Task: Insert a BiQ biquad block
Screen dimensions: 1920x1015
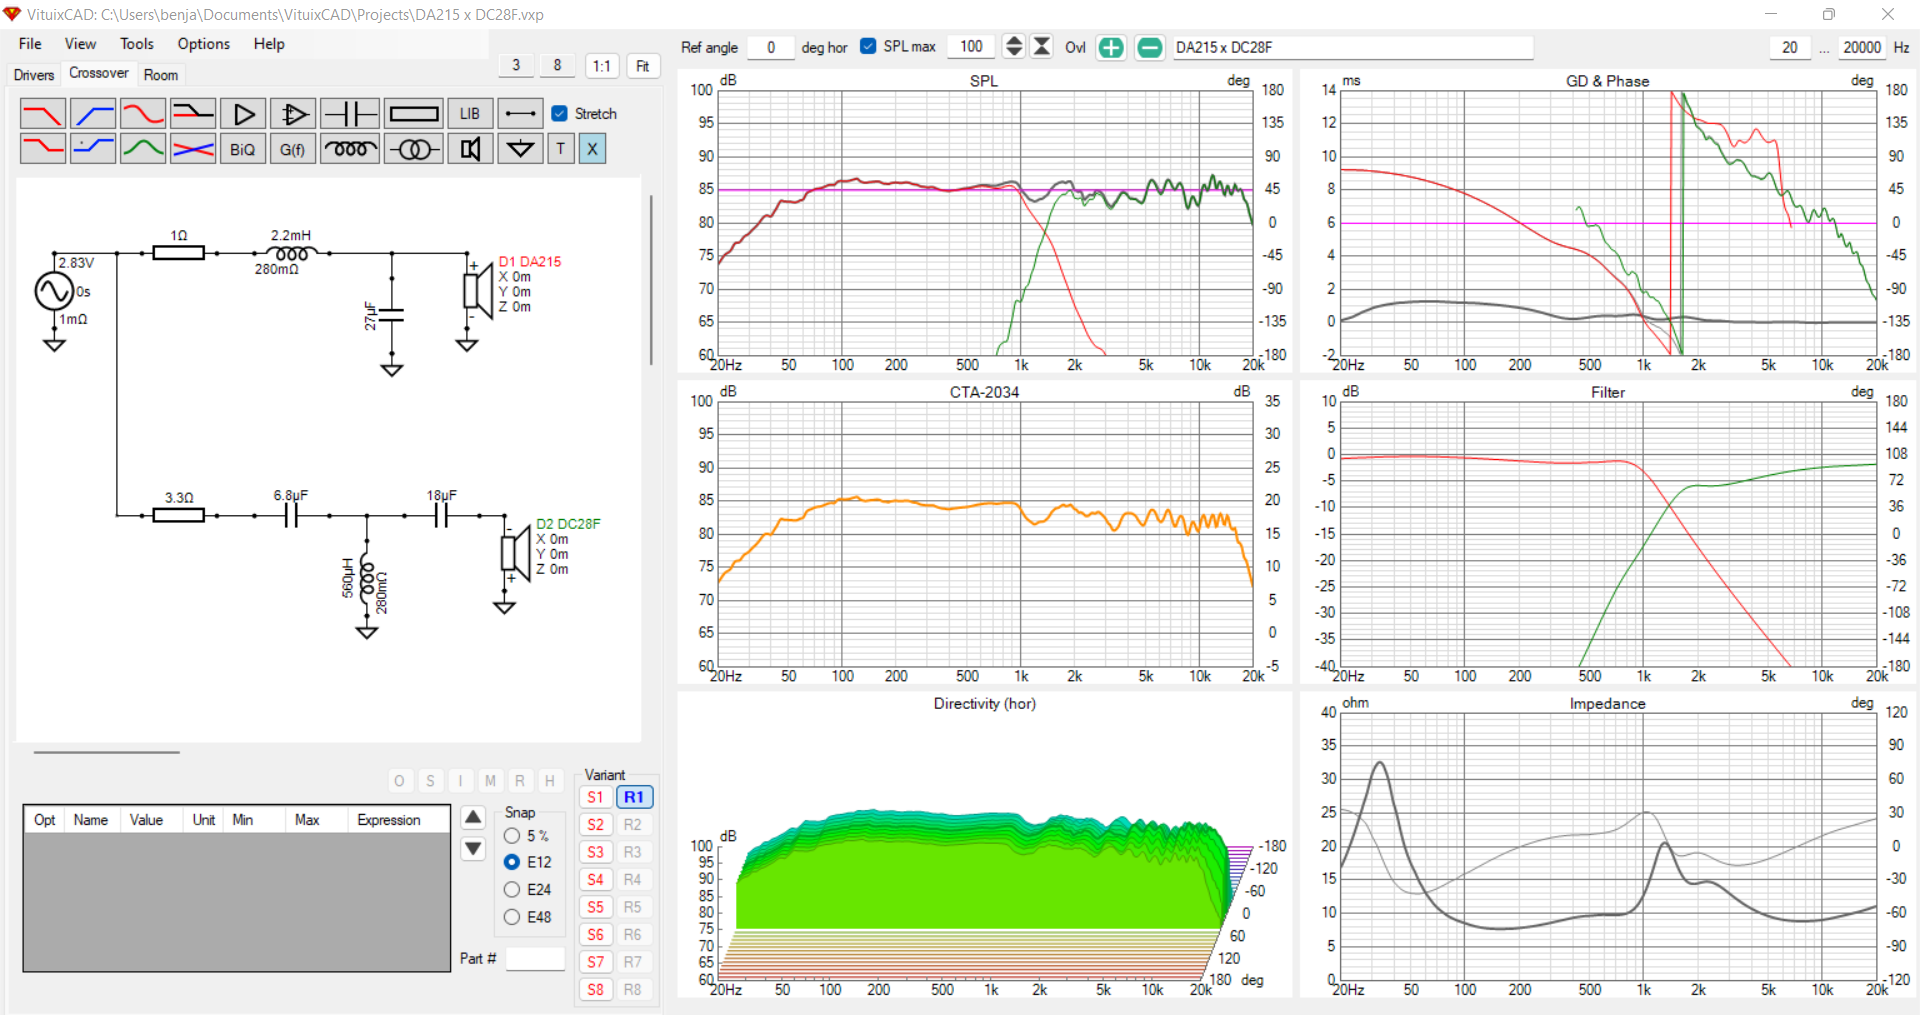Action: coord(243,149)
